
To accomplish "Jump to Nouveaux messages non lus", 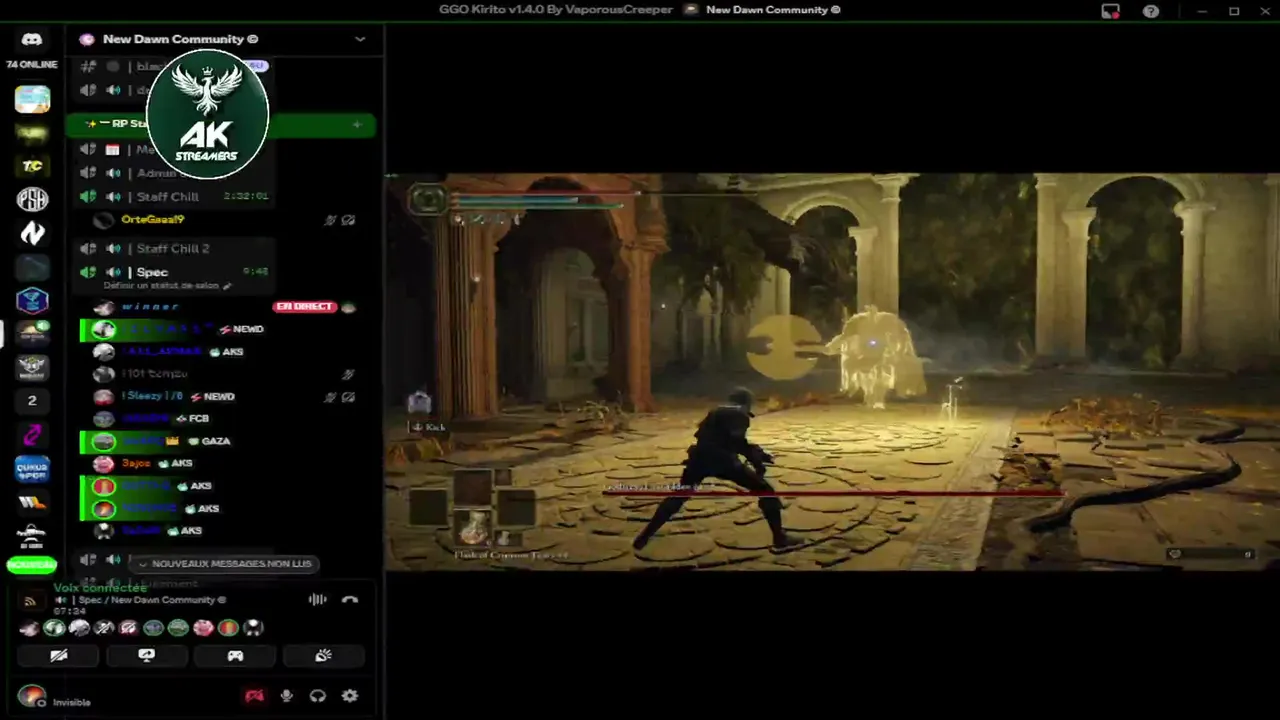I will [x=226, y=564].
